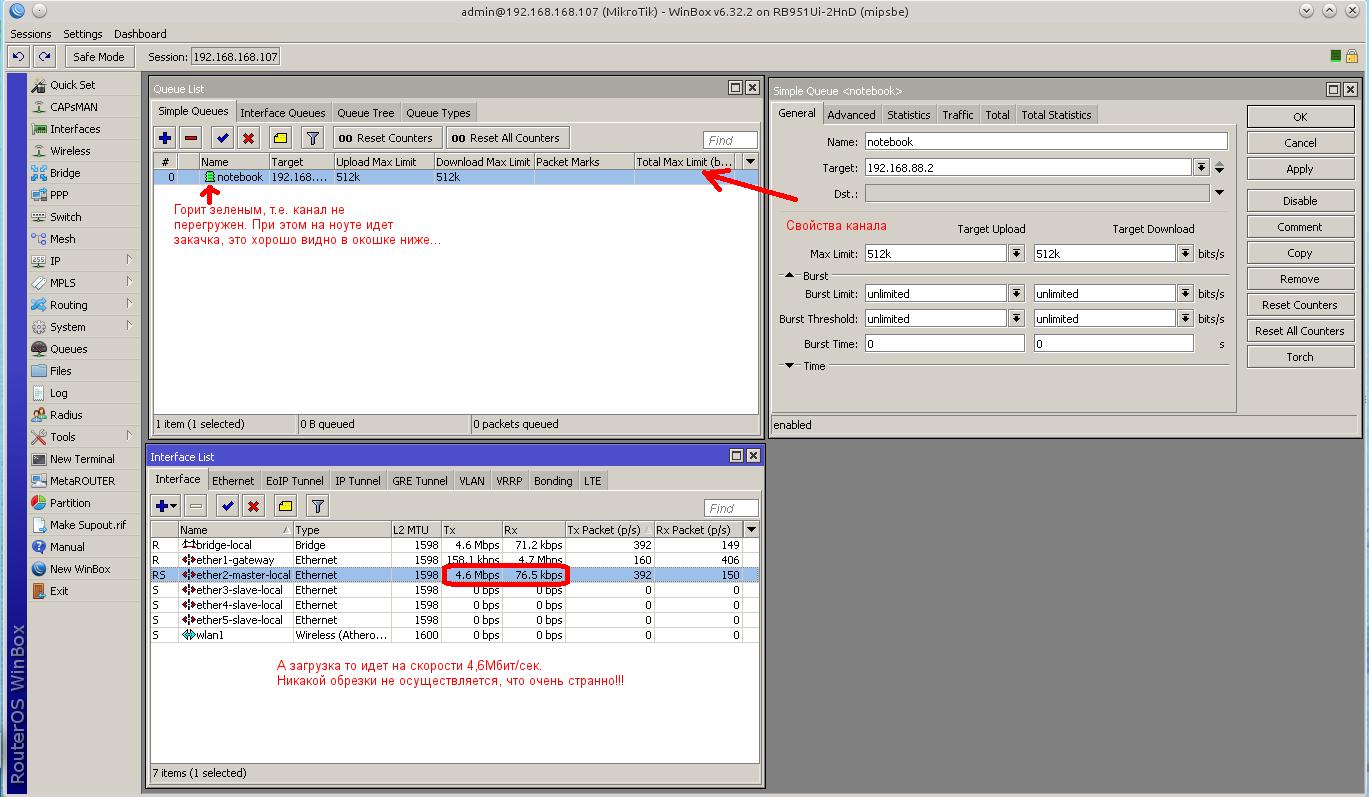
Task: Click the filter funnel icon in Queue List
Action: [x=313, y=138]
